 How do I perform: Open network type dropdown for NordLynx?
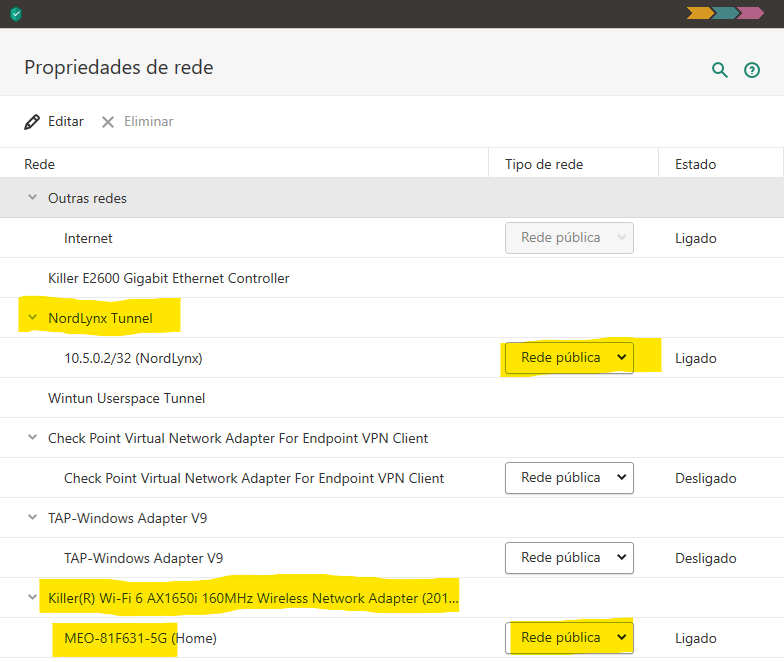point(569,358)
